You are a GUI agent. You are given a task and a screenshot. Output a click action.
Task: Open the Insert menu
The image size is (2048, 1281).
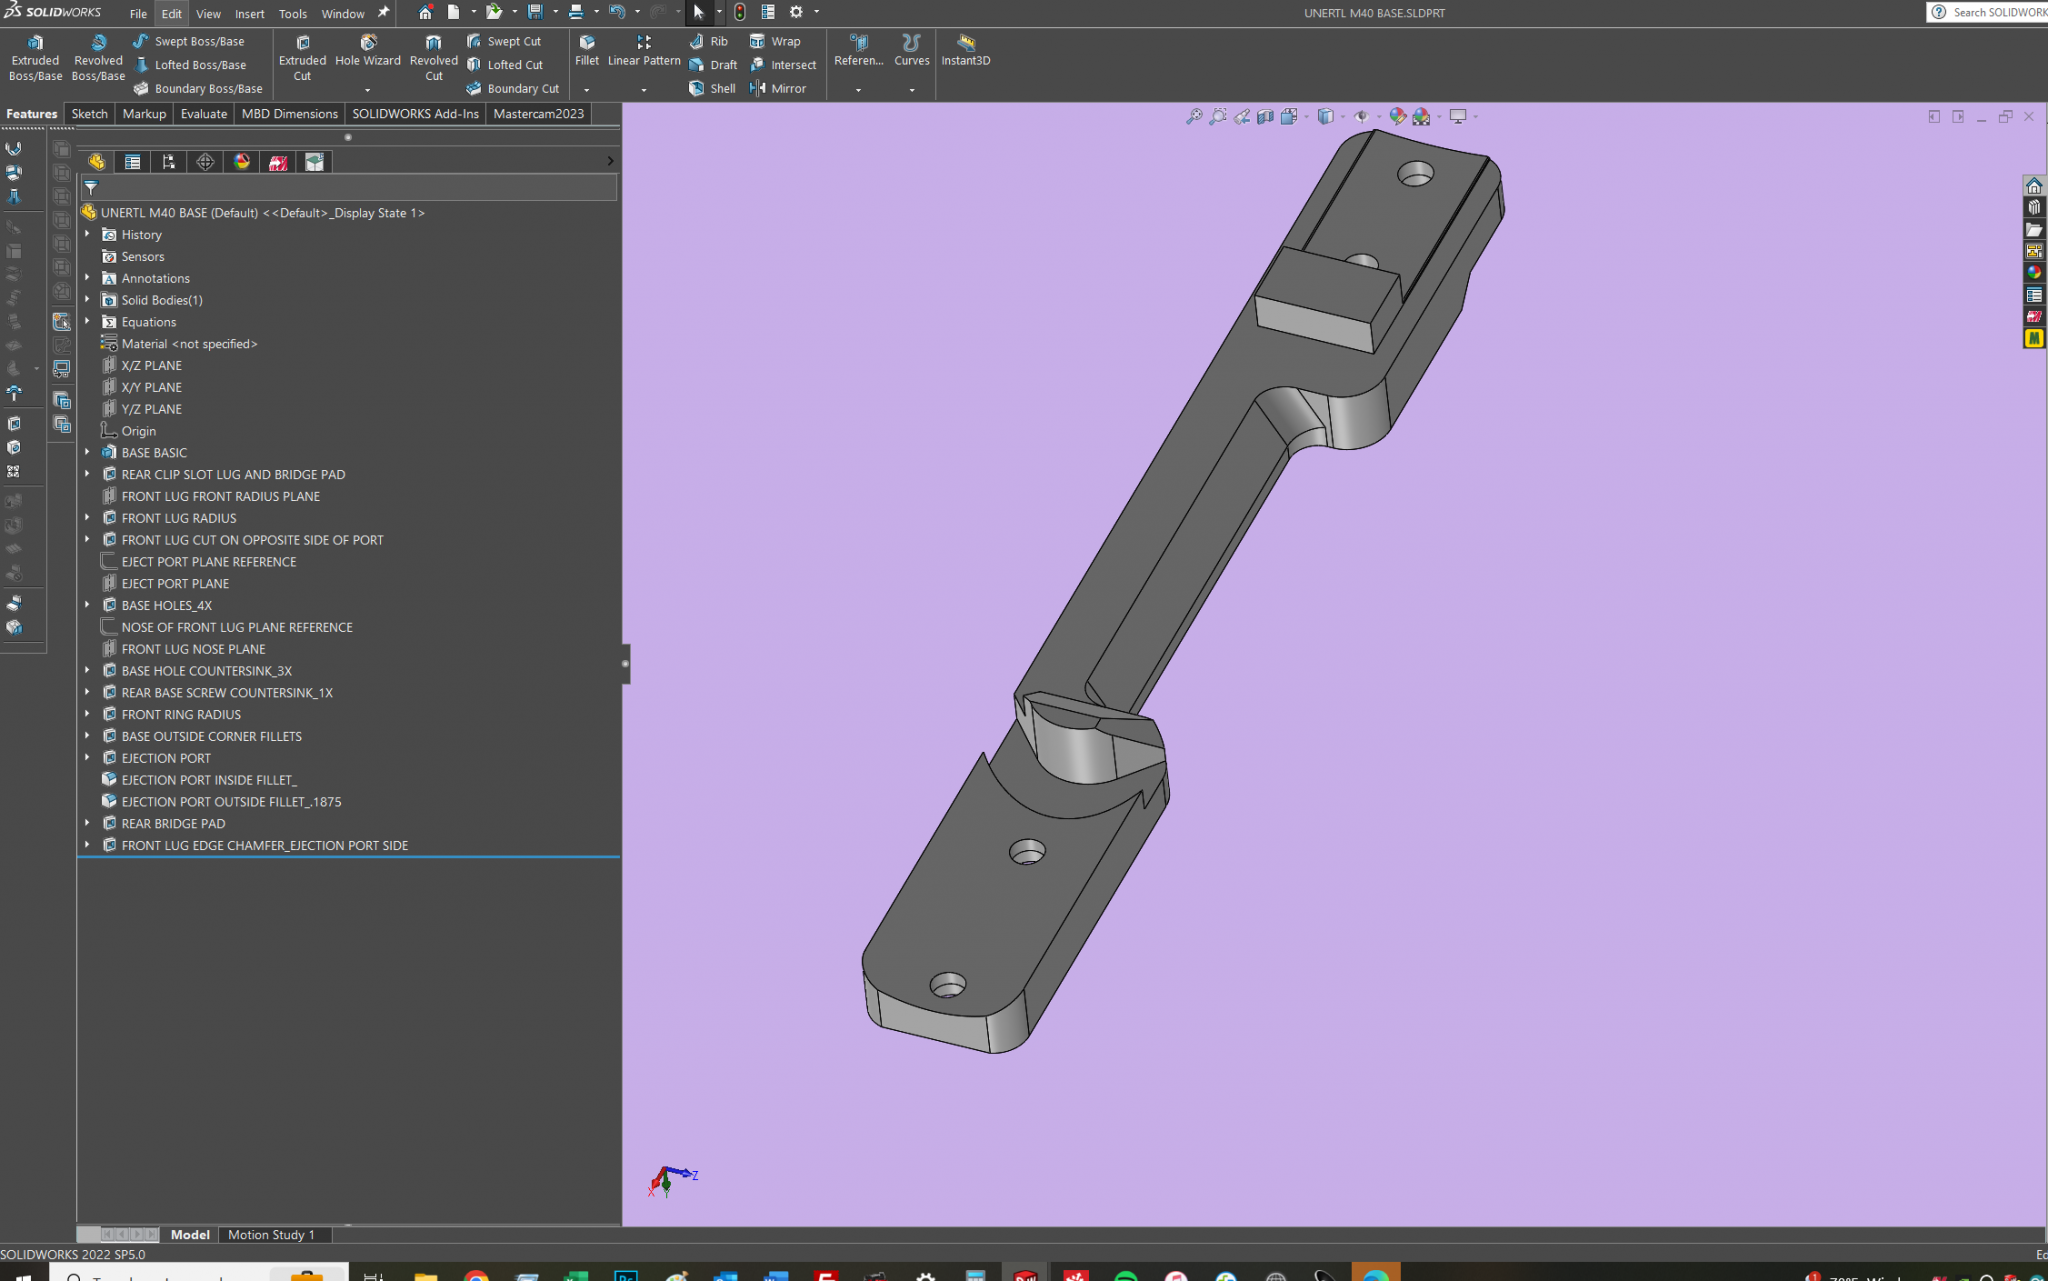(x=249, y=13)
